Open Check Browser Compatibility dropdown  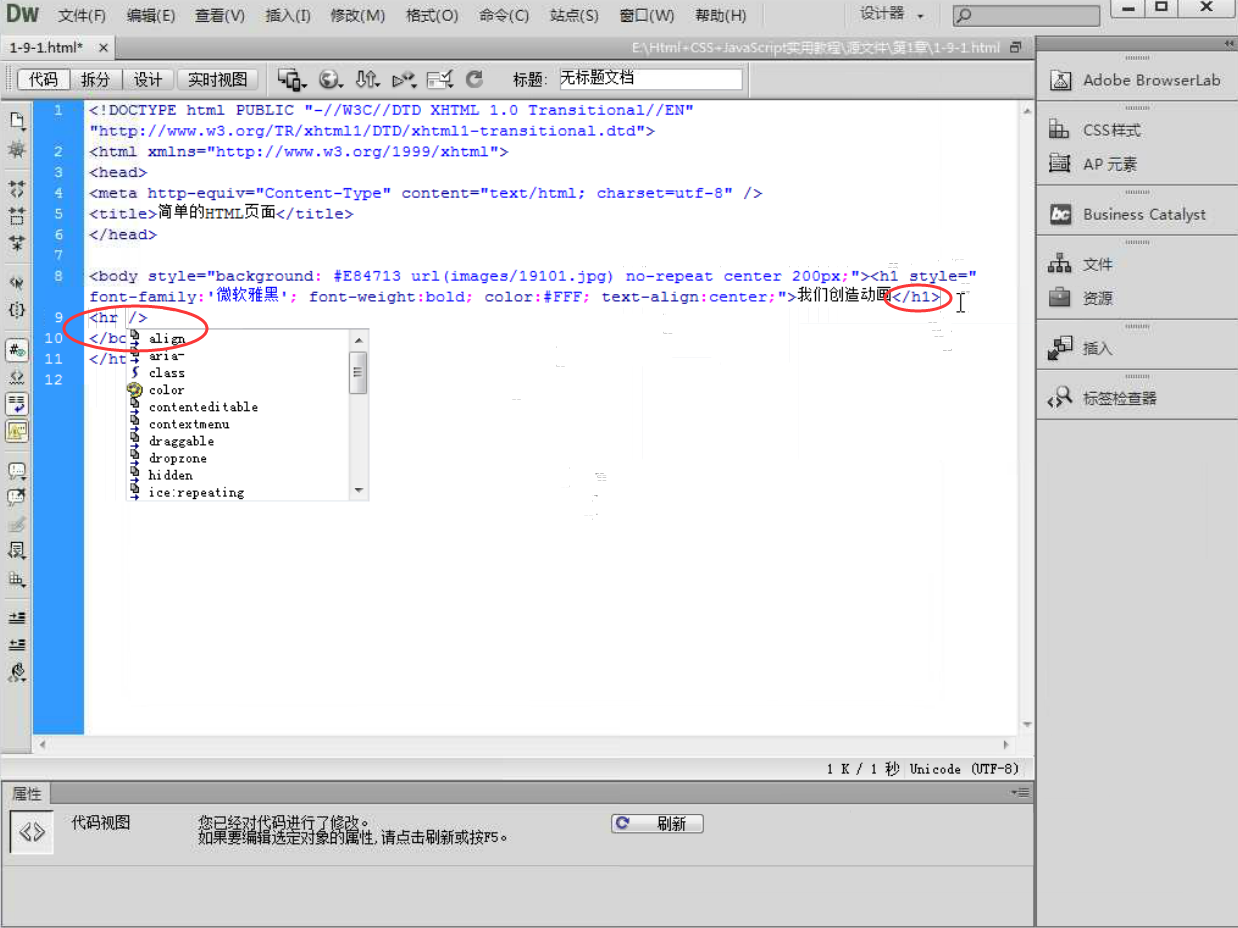(x=439, y=79)
